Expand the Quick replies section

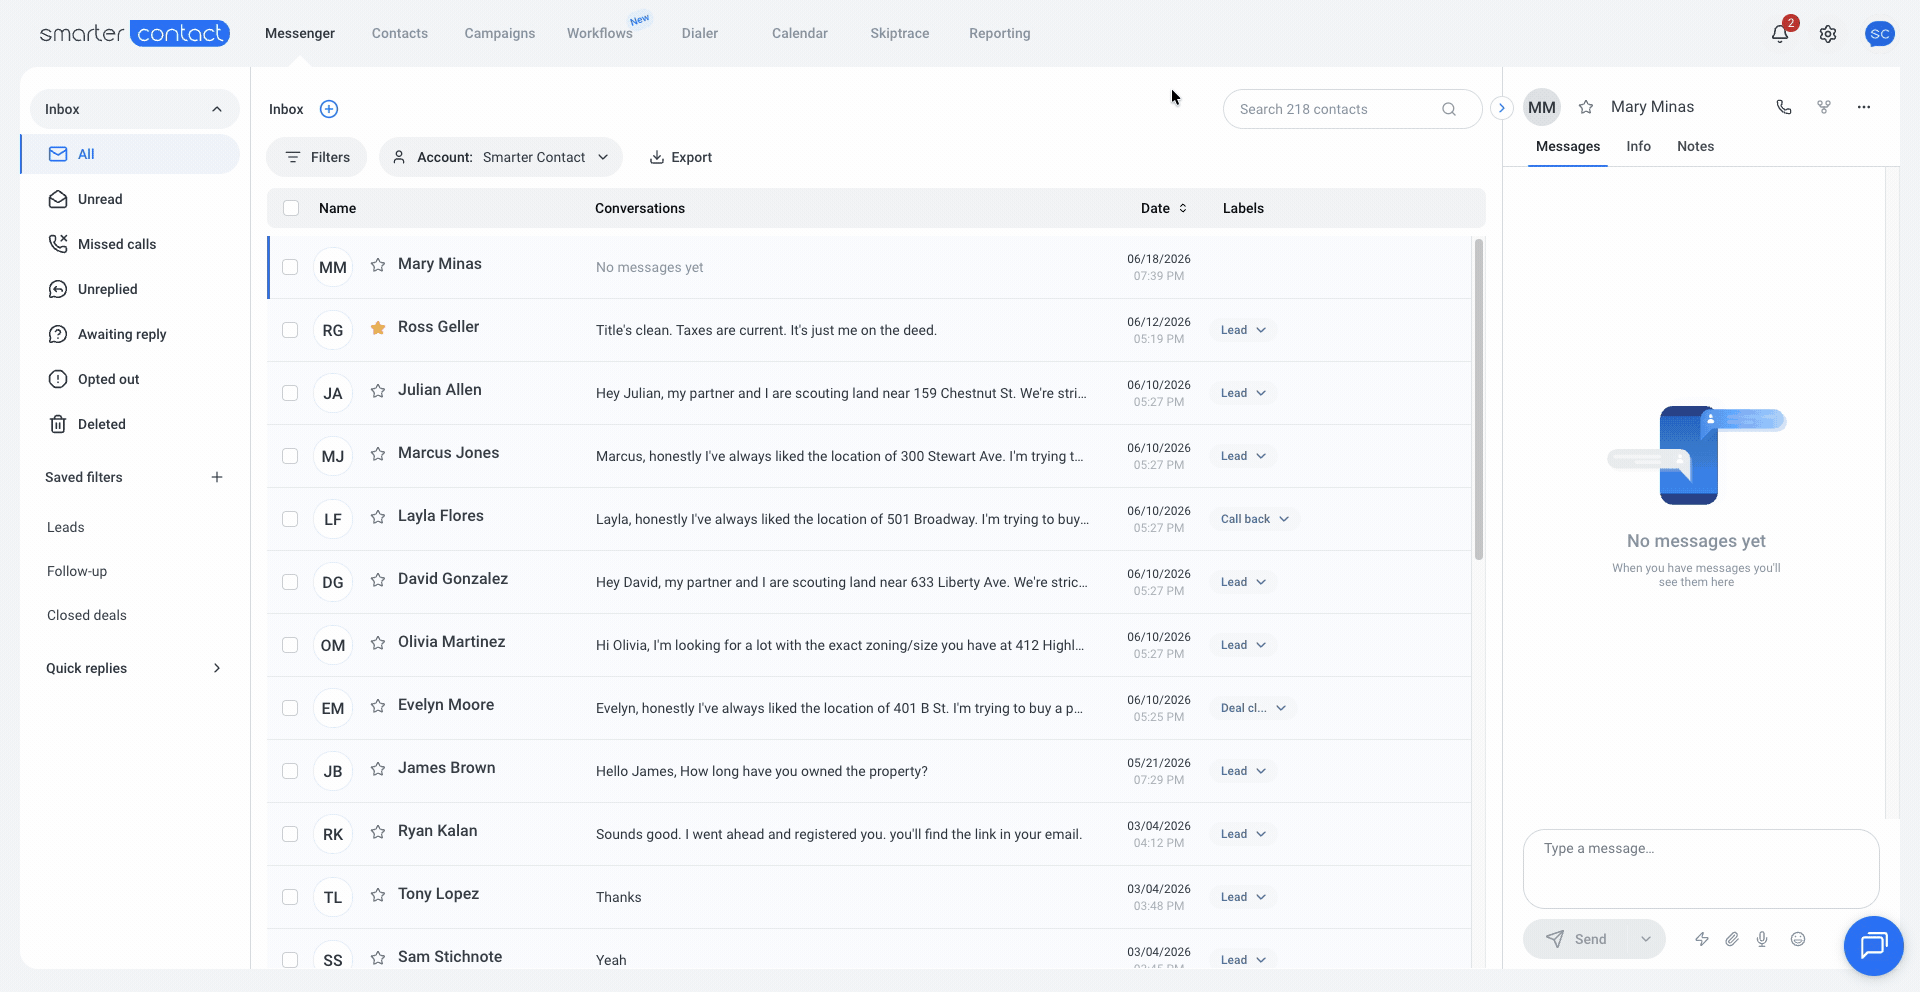coord(133,668)
